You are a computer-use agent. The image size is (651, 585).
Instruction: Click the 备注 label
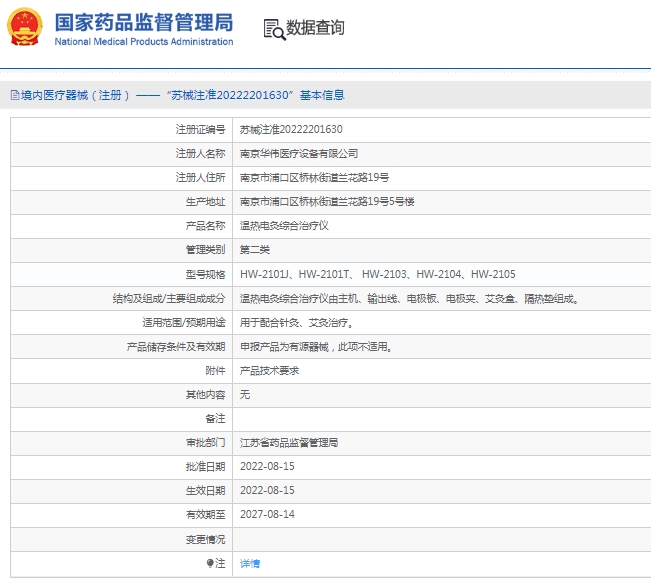tap(215, 419)
